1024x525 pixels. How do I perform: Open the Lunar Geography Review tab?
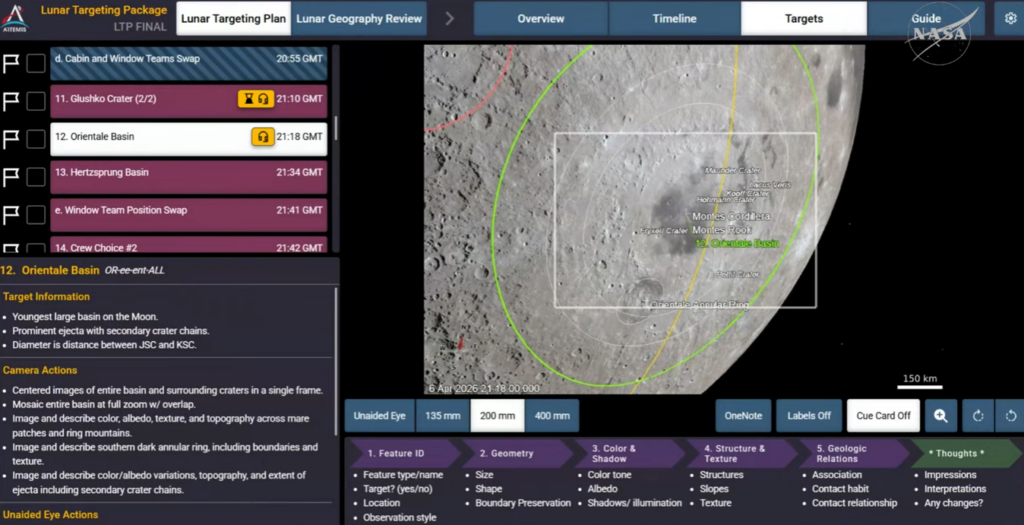361,19
